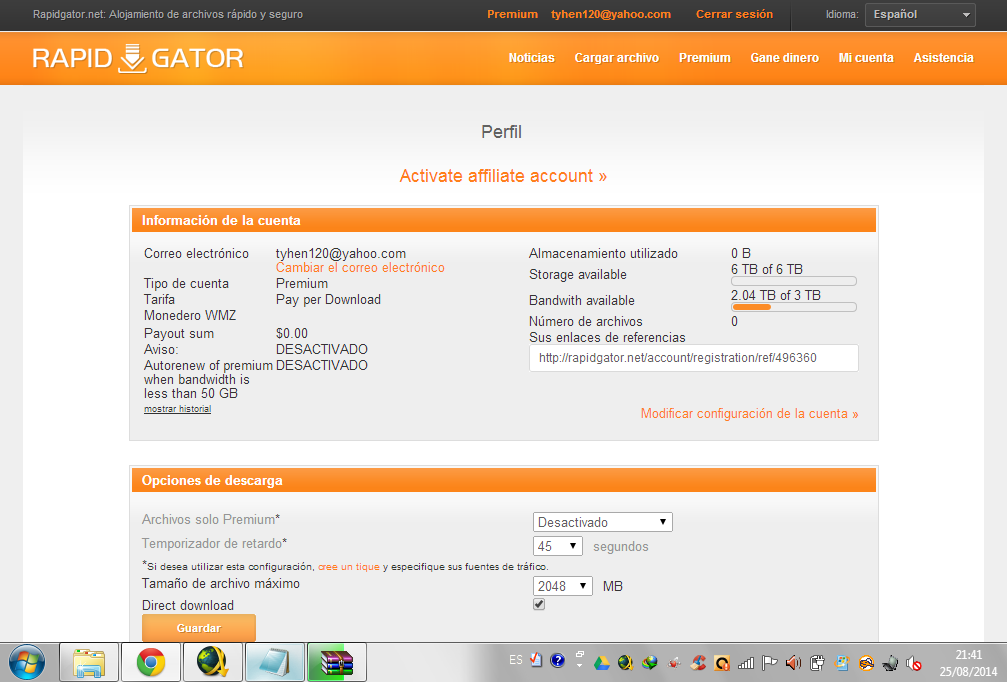This screenshot has height=682, width=1007.
Task: Click the mostrar historial link
Action: pos(177,409)
